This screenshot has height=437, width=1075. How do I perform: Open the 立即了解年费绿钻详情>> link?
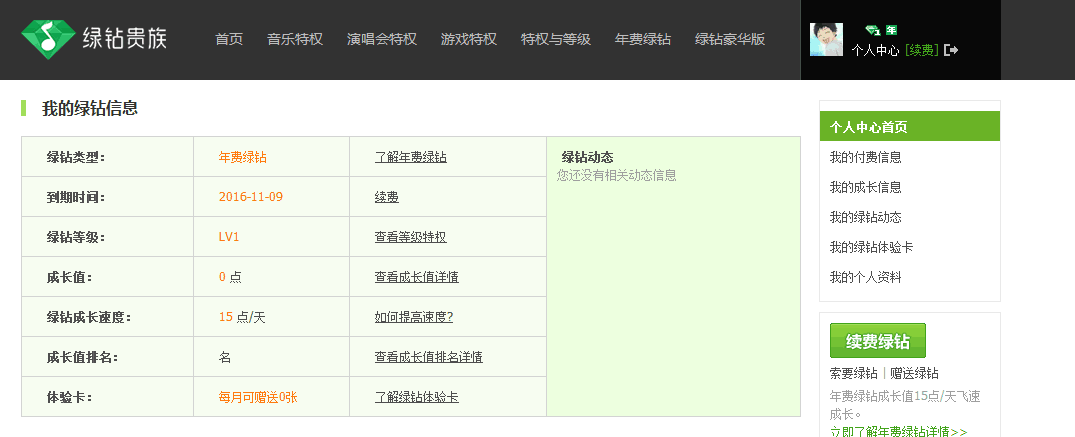coord(898,431)
